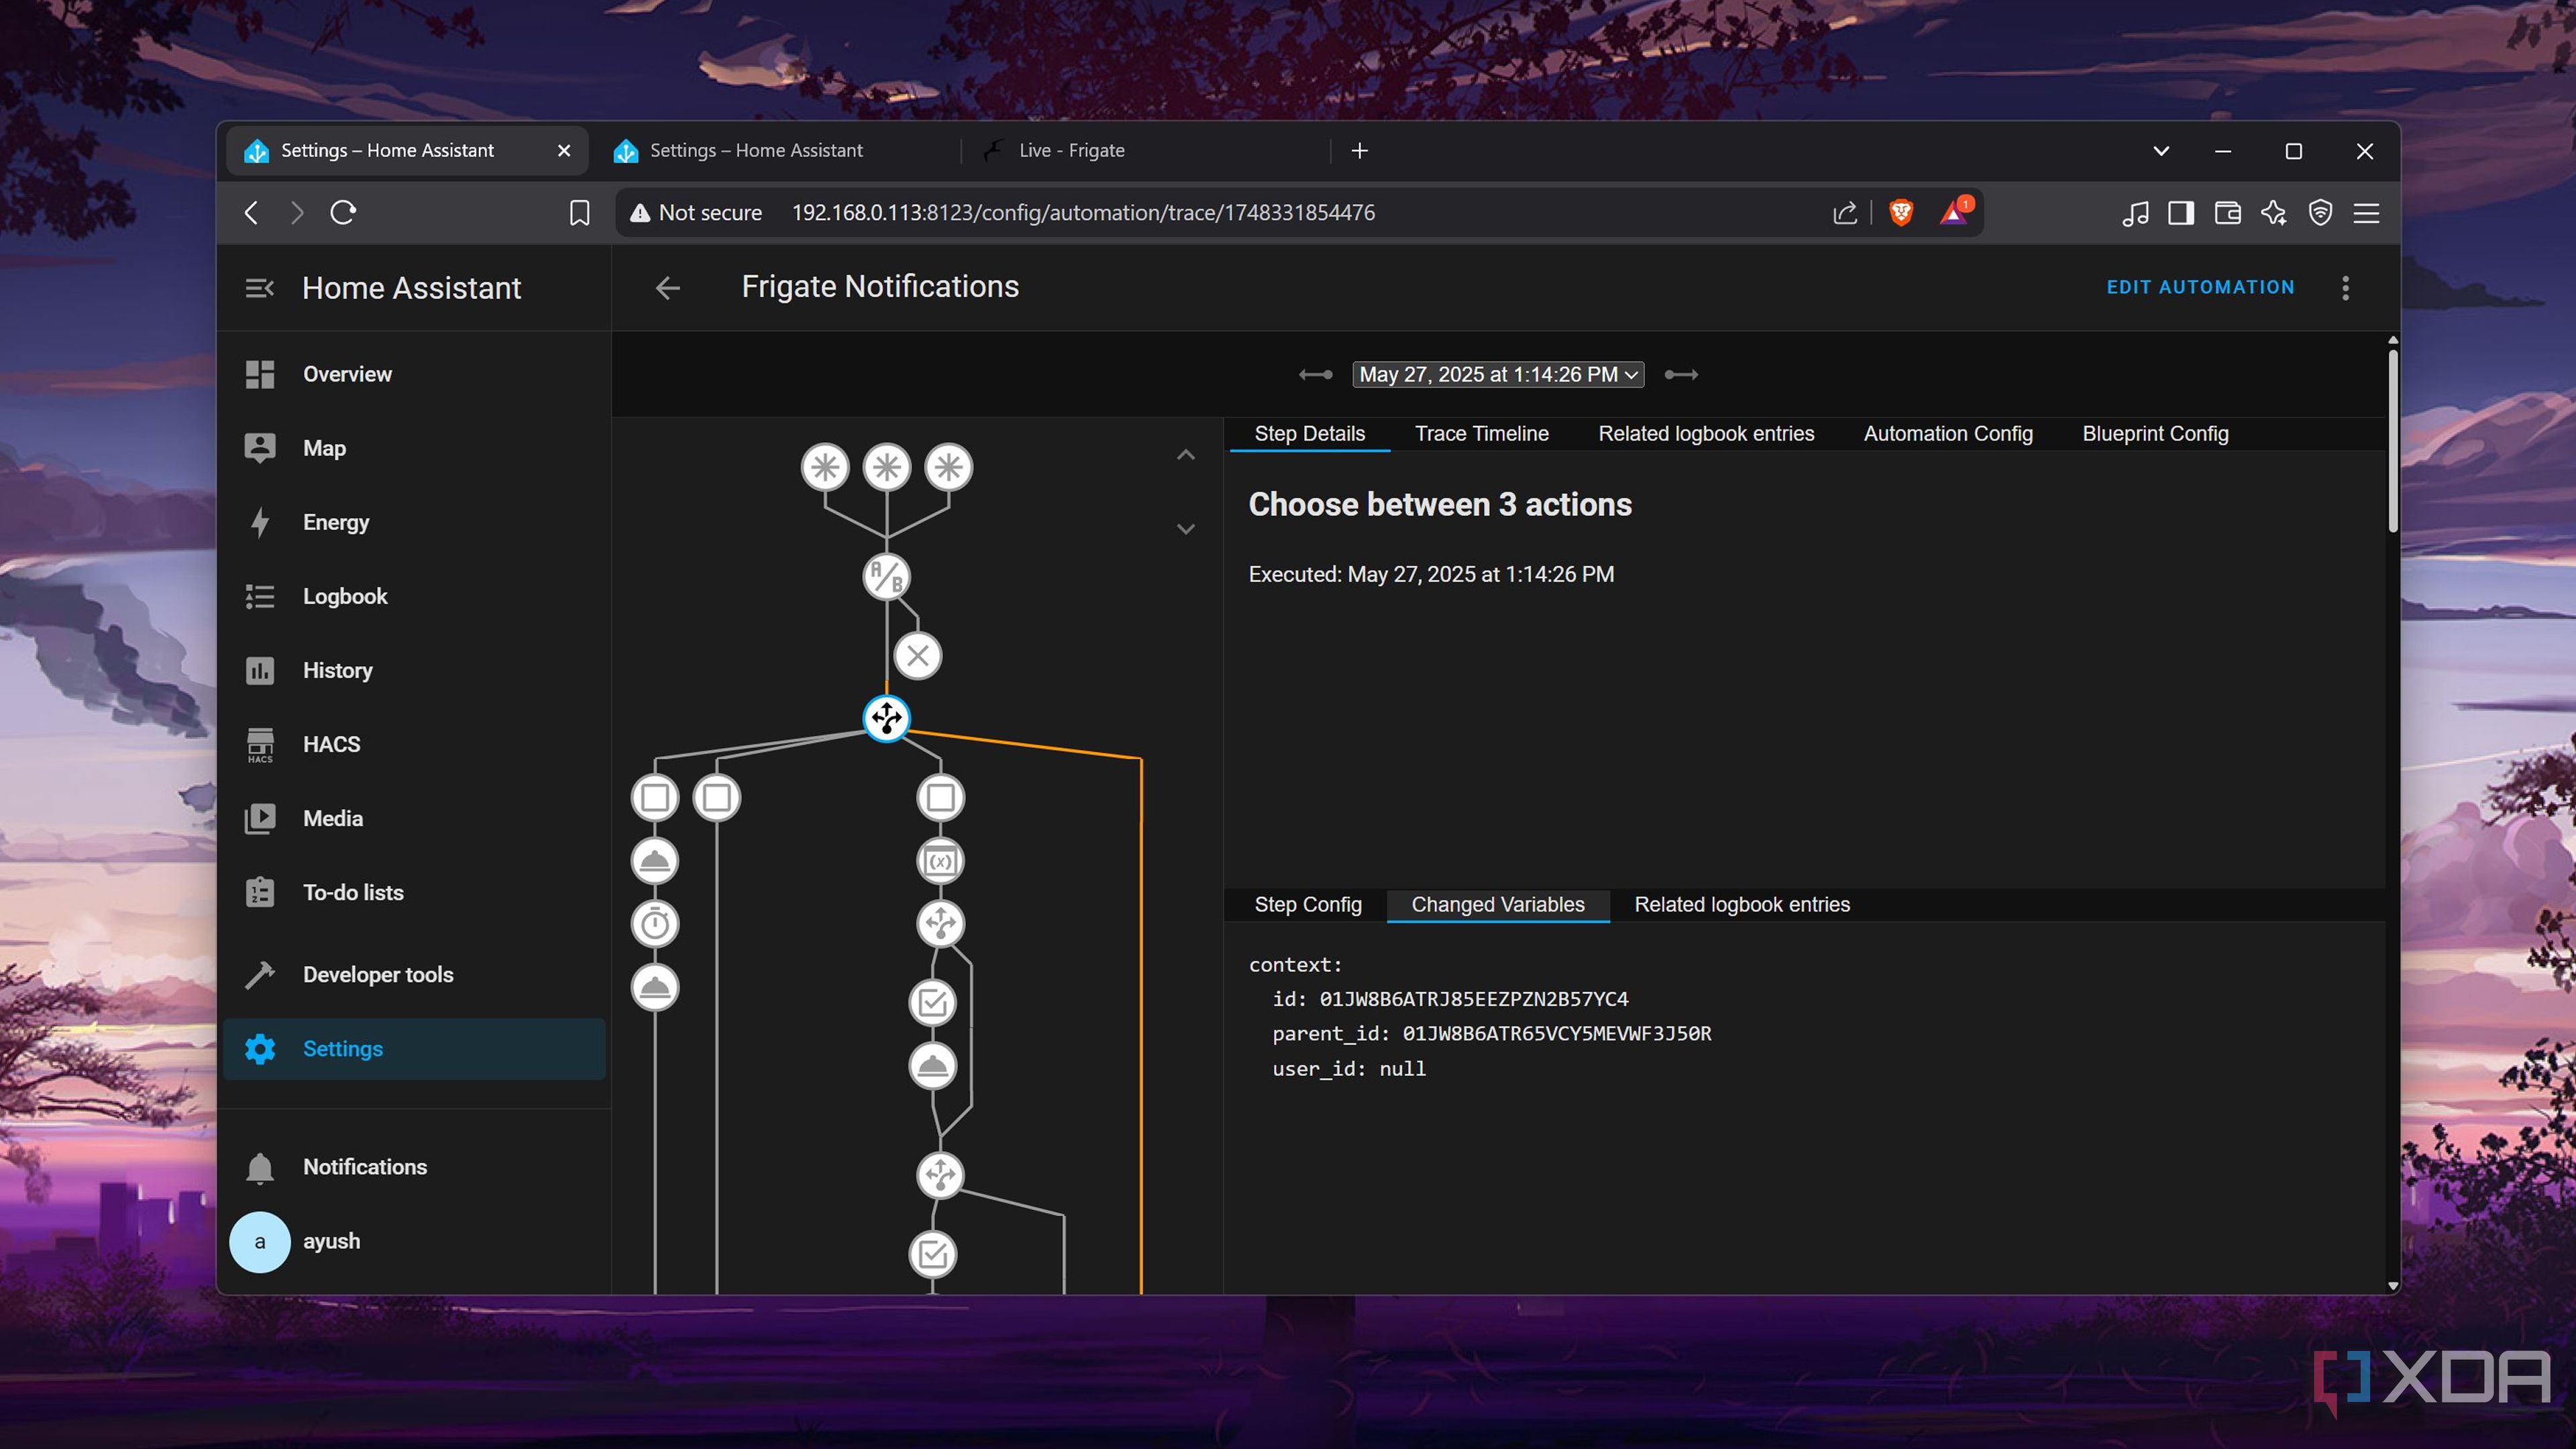Open HACS from the sidebar
This screenshot has width=2576, height=1449.
[331, 744]
